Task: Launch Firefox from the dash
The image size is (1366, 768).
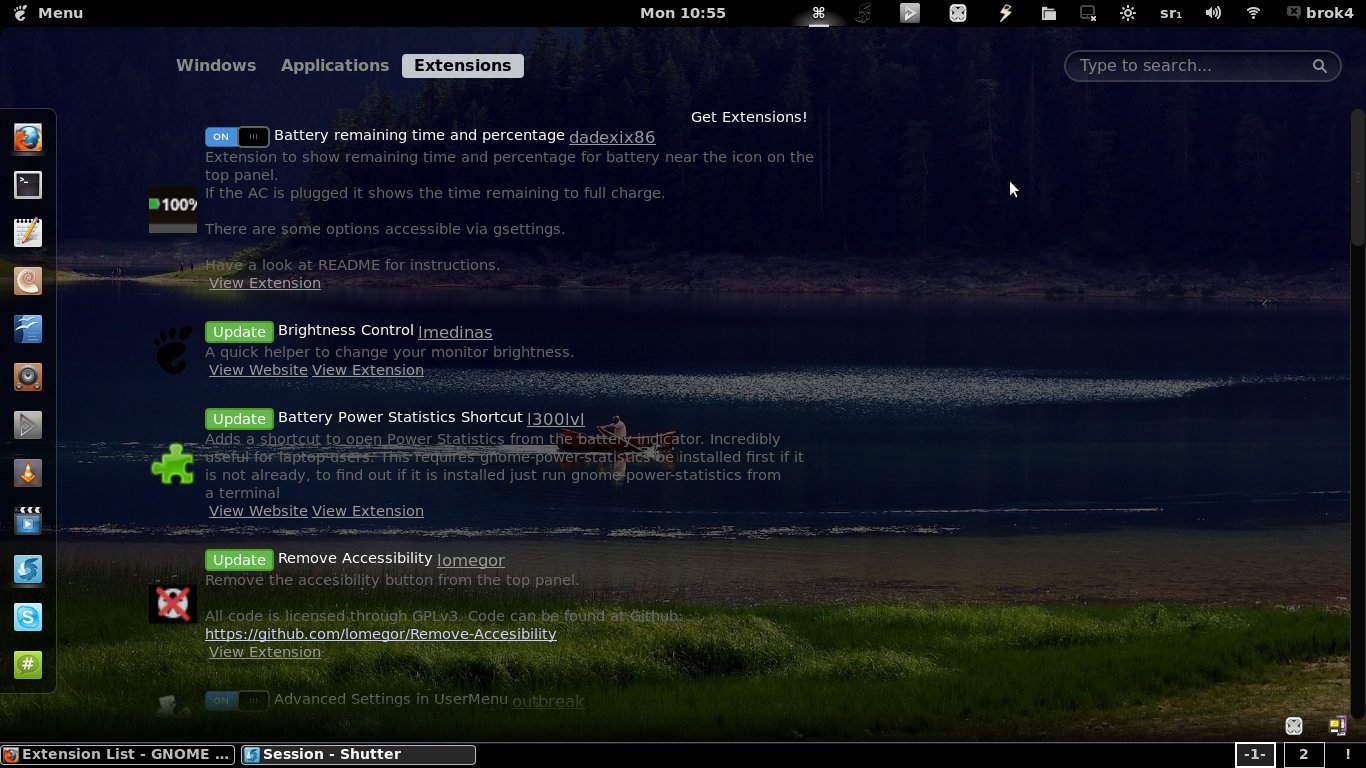Action: click(28, 137)
